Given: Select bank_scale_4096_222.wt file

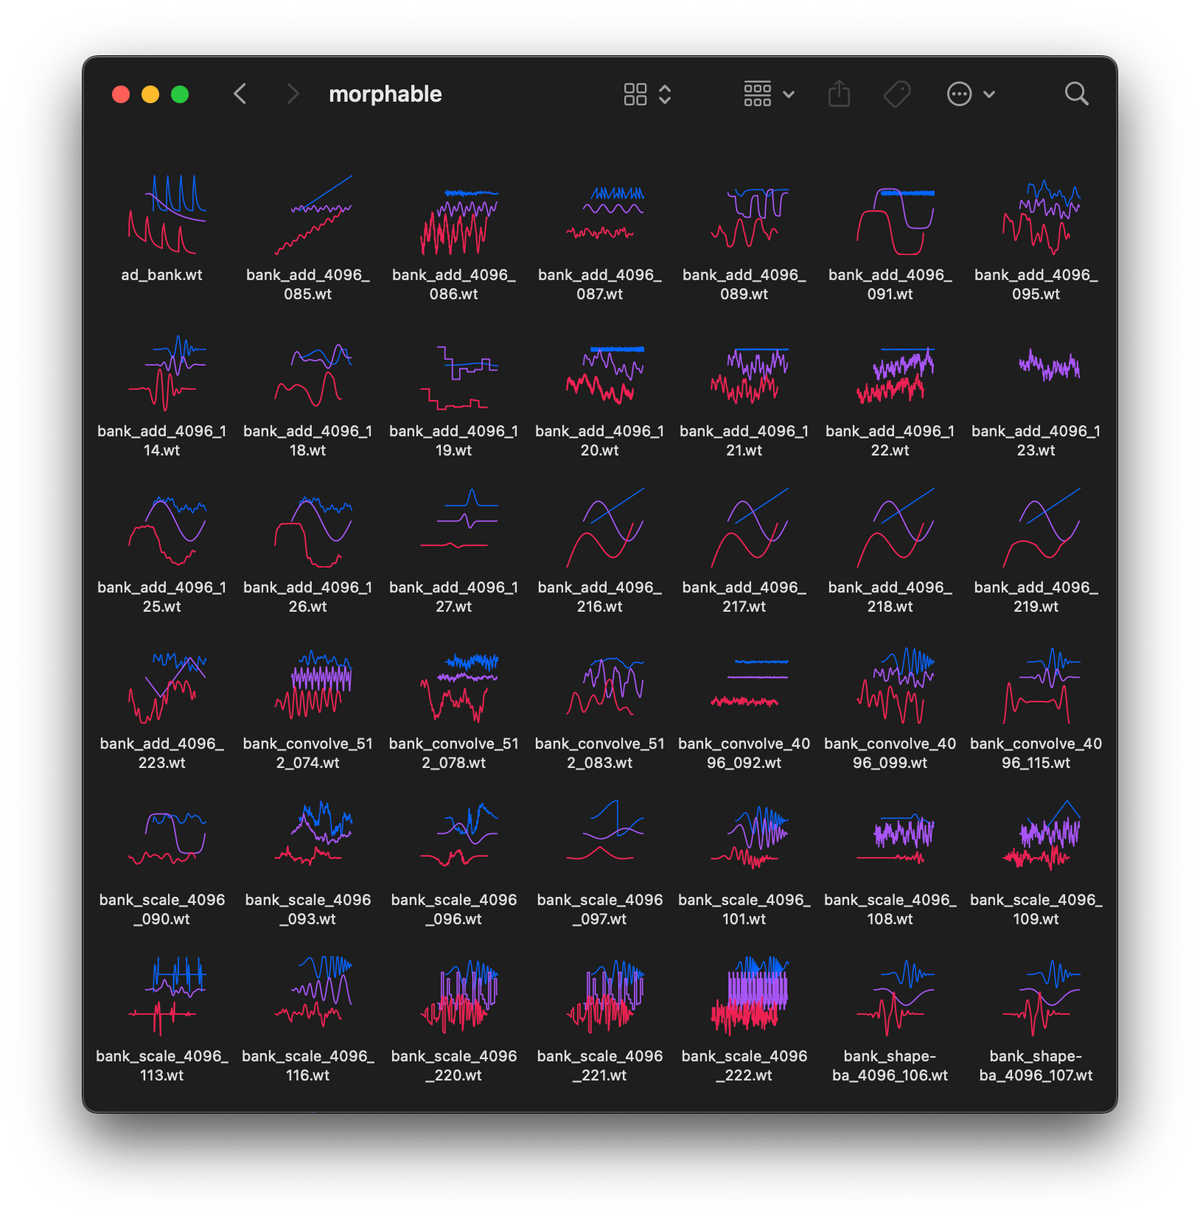Looking at the screenshot, I should click(x=744, y=997).
